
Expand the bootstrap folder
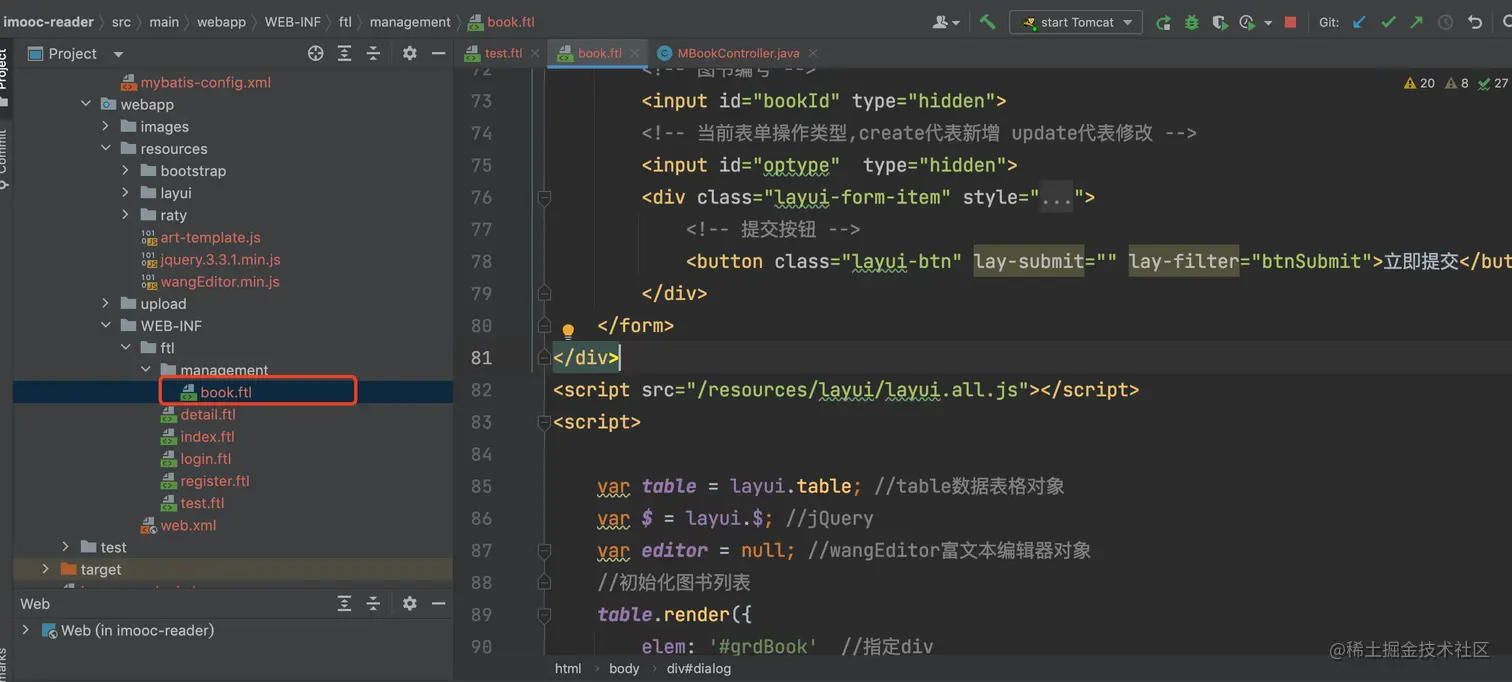click(126, 171)
